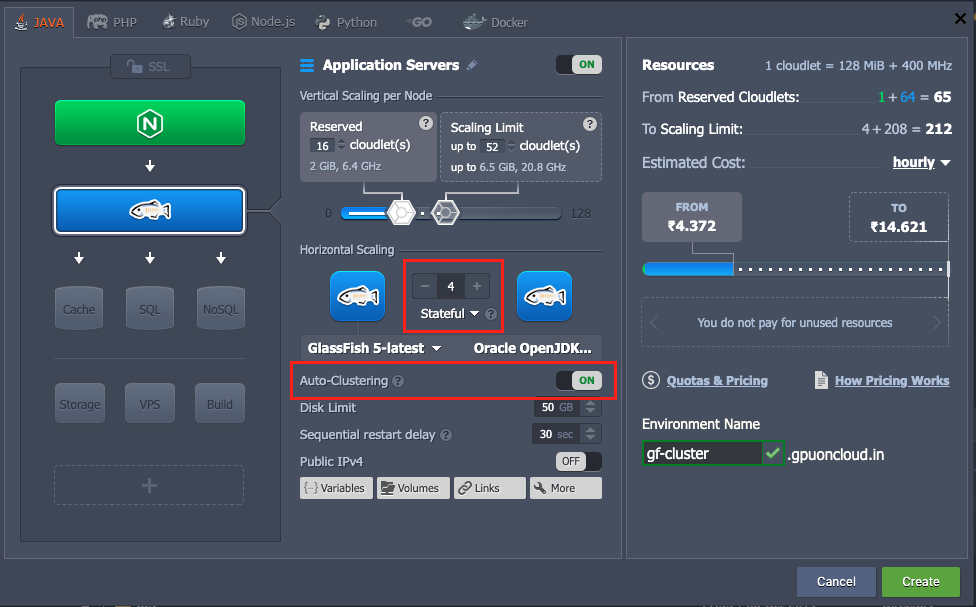Toggle the Application Servers ON switch

pyautogui.click(x=578, y=65)
